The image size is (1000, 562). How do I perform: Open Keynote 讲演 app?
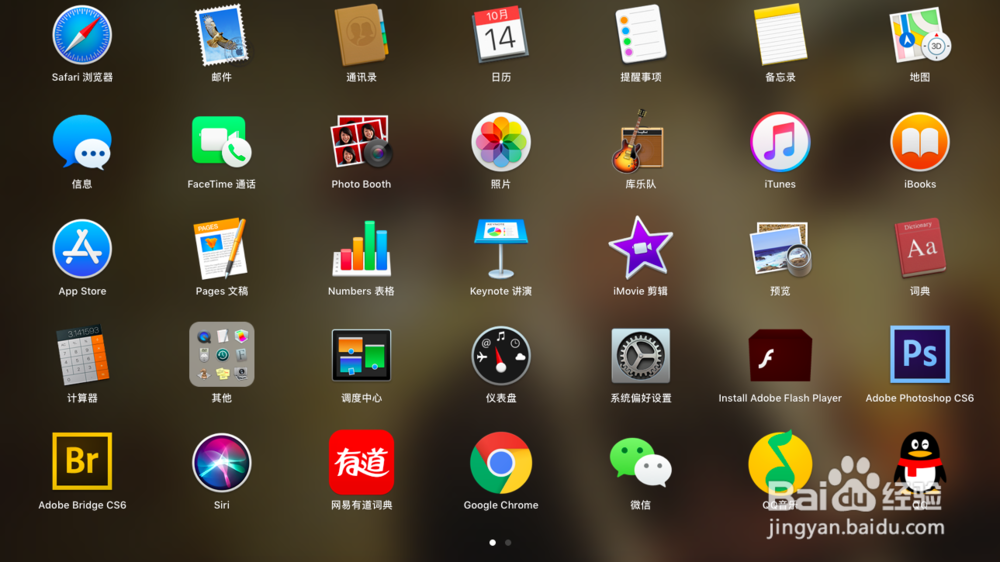tap(501, 249)
